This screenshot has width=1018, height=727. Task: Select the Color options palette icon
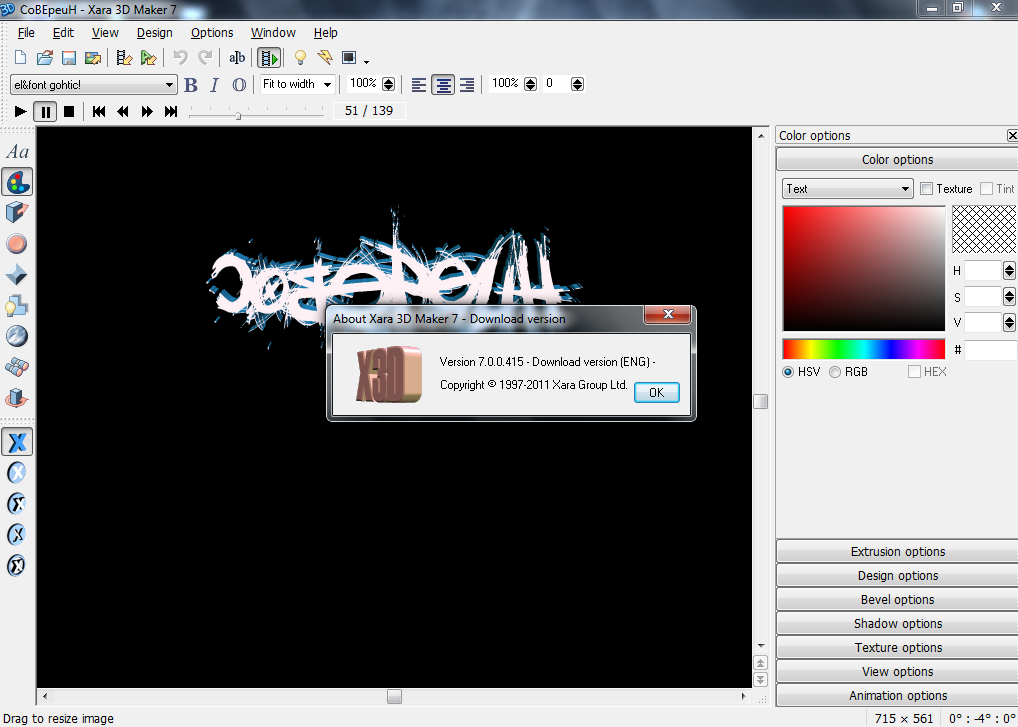pyautogui.click(x=17, y=181)
